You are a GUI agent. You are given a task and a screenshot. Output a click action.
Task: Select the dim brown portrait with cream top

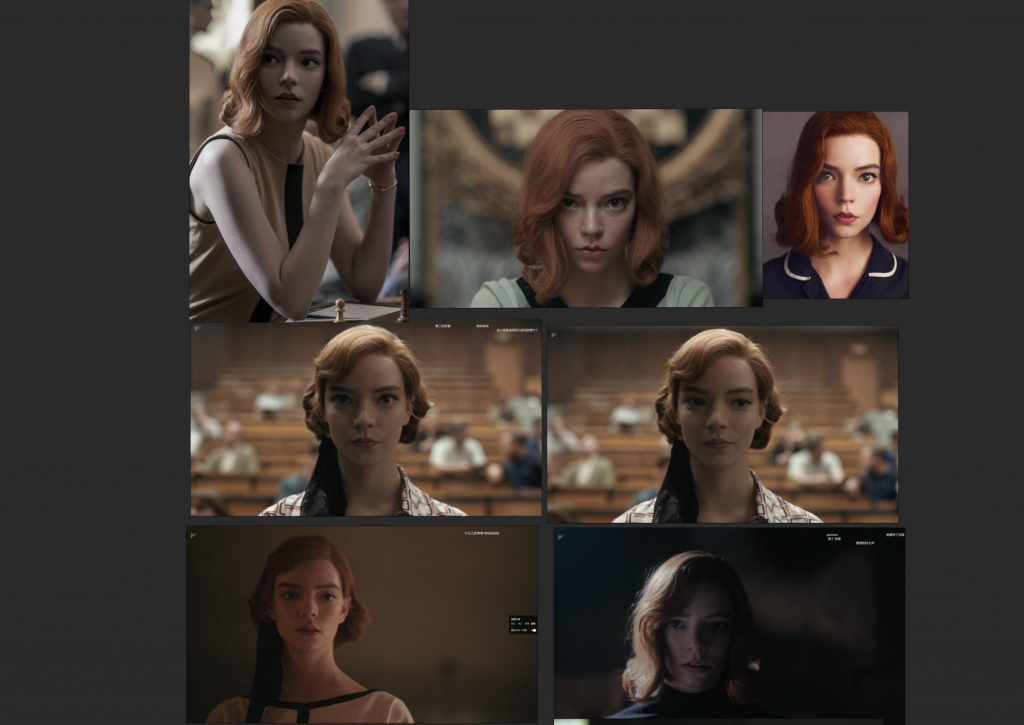coord(362,624)
